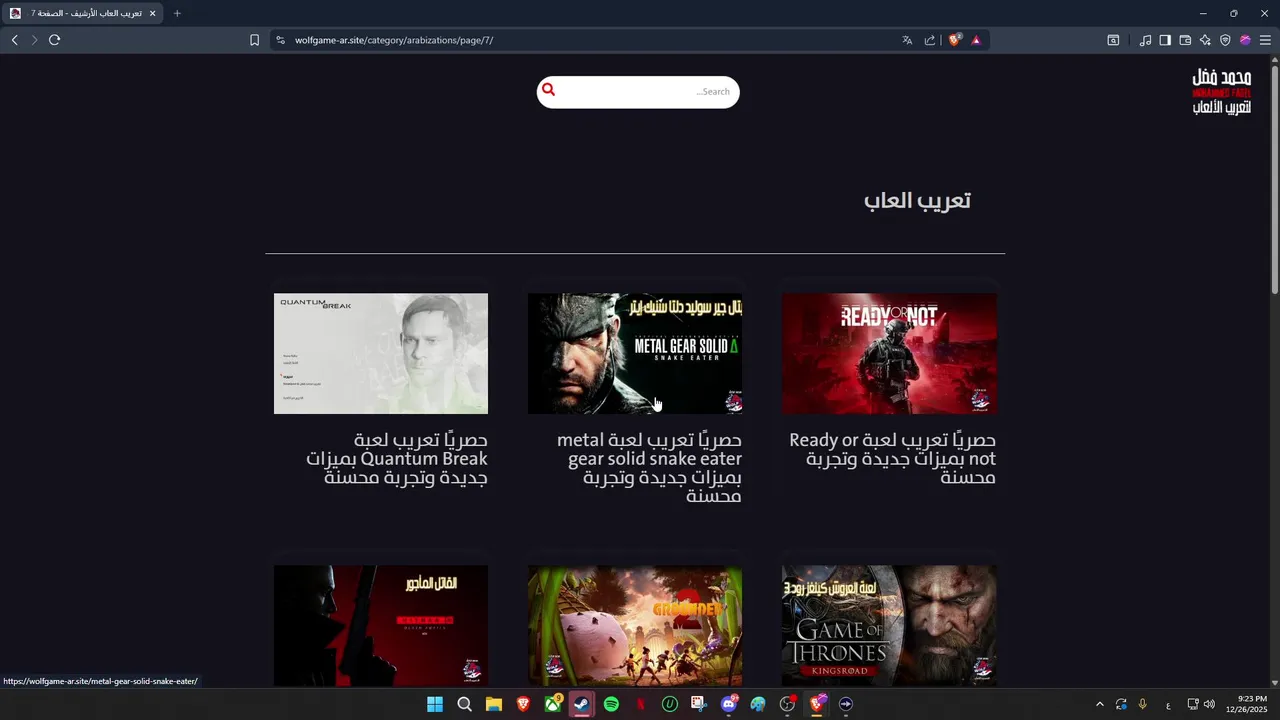Open Xbox app from the taskbar
Screen dimensions: 1280x720
coord(552,704)
